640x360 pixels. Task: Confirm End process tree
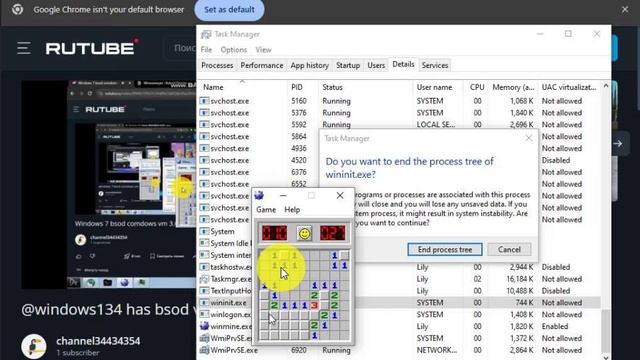click(x=445, y=249)
